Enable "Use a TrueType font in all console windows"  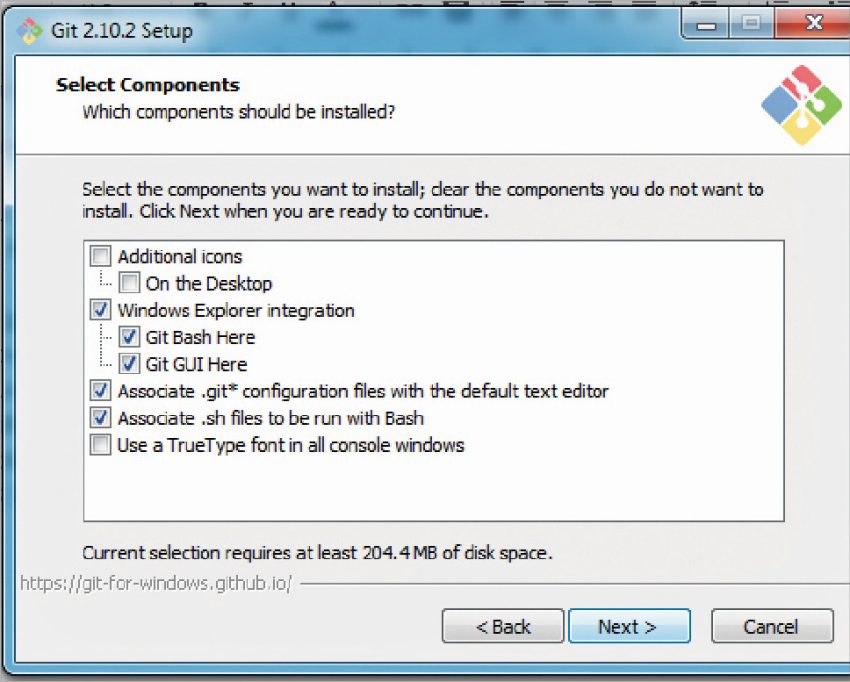point(100,445)
